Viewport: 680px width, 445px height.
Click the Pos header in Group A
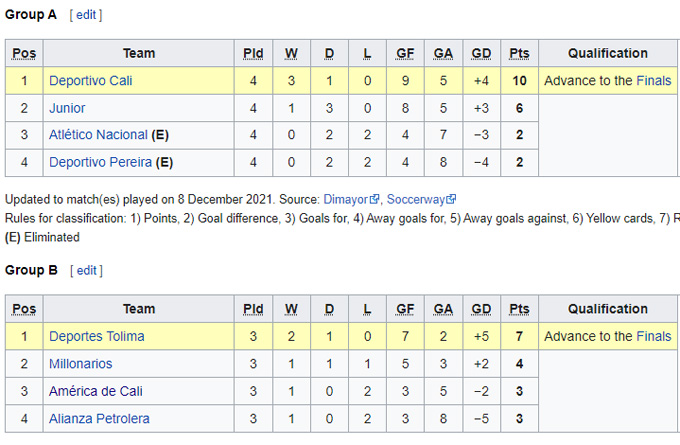click(24, 53)
